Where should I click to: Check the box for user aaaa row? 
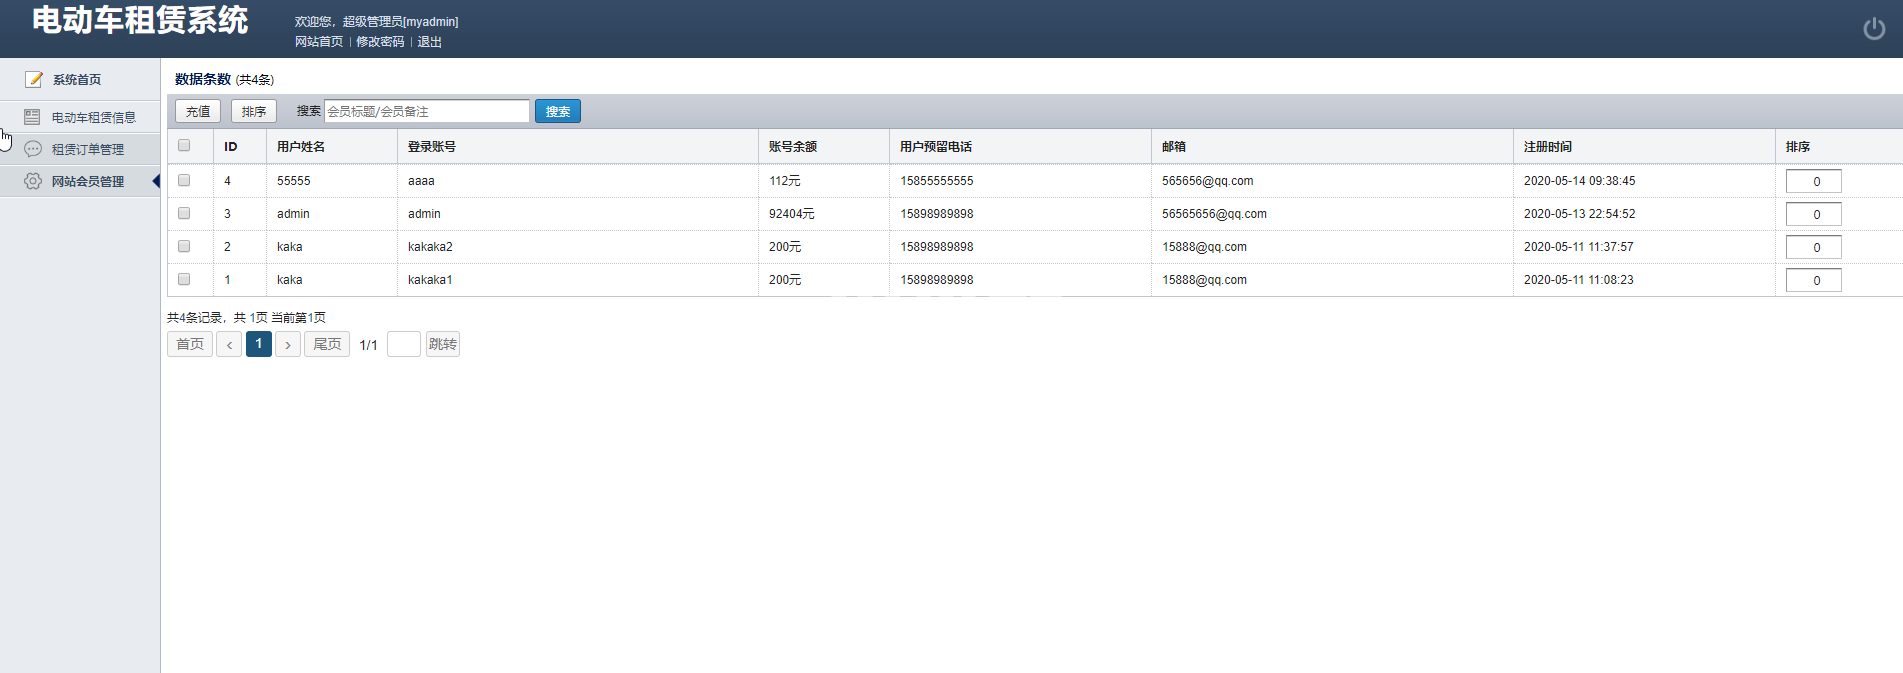(184, 181)
